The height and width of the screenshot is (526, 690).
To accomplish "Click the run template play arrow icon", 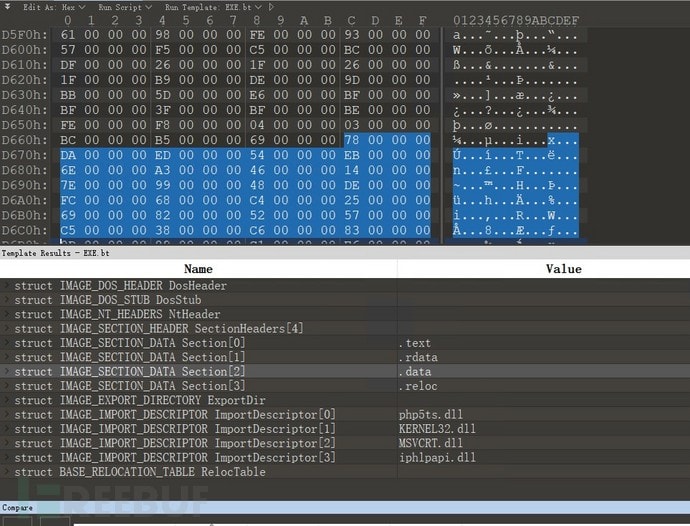I will click(271, 7).
